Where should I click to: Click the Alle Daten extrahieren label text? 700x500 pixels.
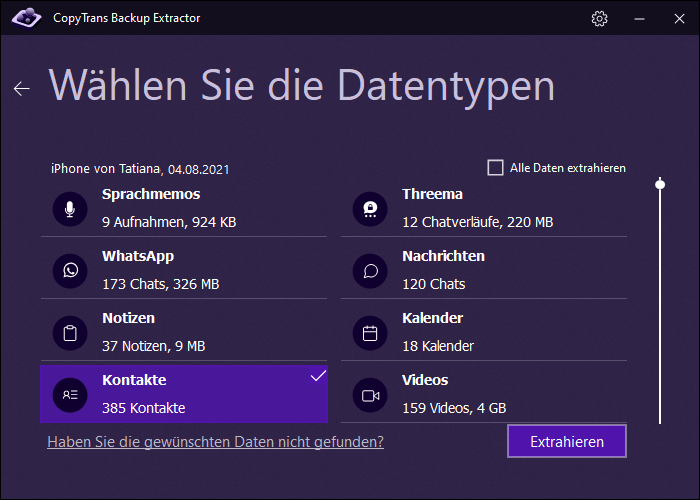[x=568, y=168]
